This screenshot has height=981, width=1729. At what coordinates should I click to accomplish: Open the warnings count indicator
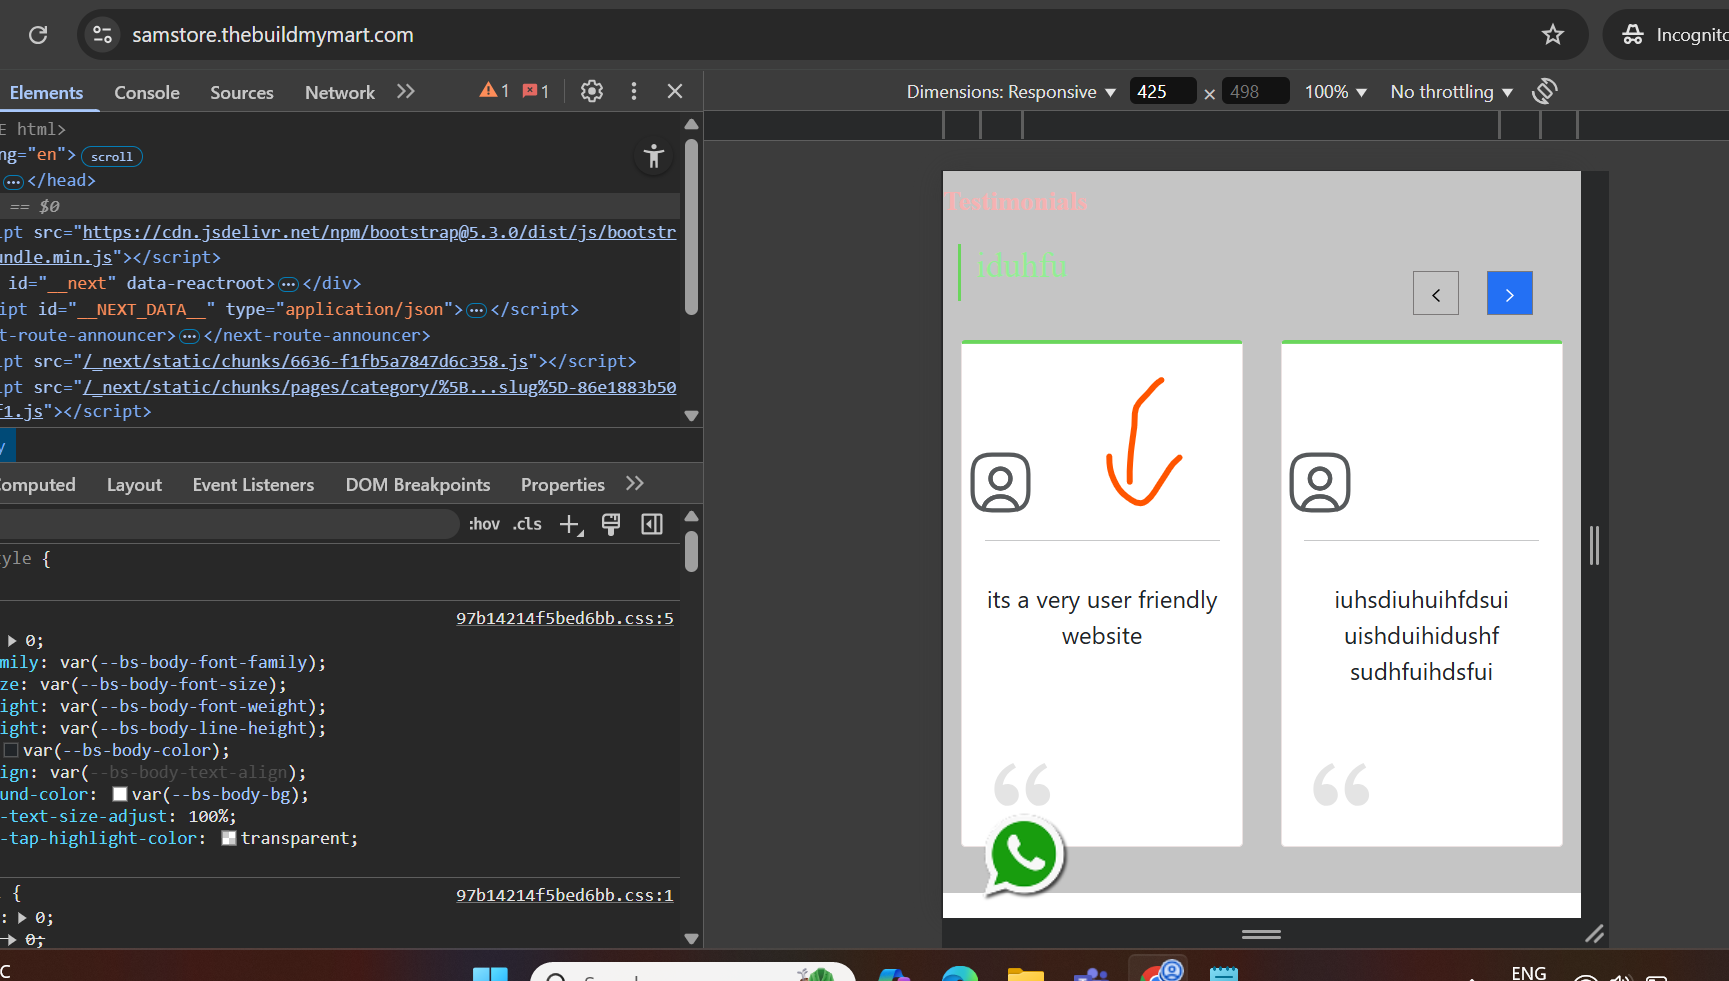click(494, 91)
